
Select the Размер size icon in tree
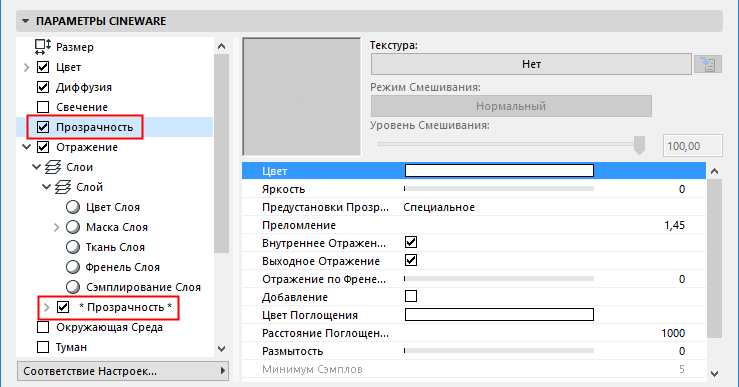43,47
